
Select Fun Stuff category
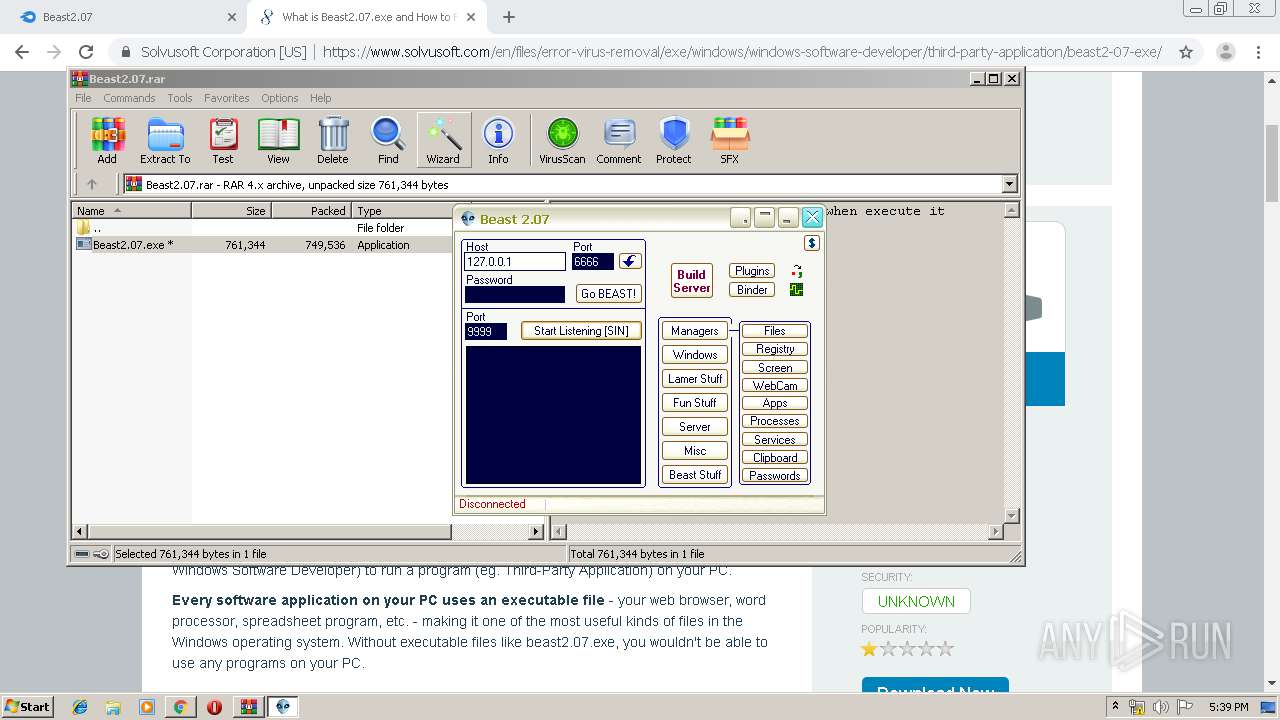click(695, 403)
